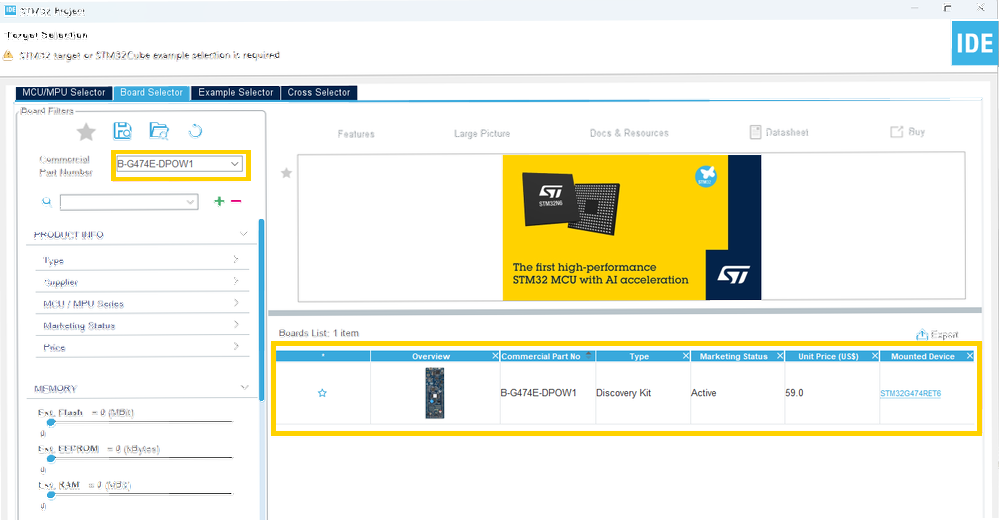Open the search combo box dropdown

tap(190, 202)
